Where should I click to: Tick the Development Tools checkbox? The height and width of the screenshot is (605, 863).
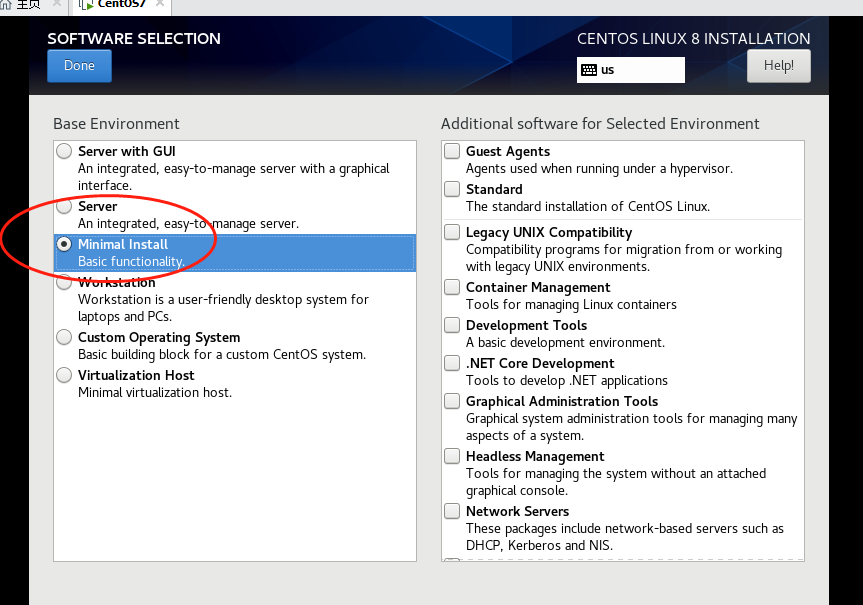click(x=452, y=325)
